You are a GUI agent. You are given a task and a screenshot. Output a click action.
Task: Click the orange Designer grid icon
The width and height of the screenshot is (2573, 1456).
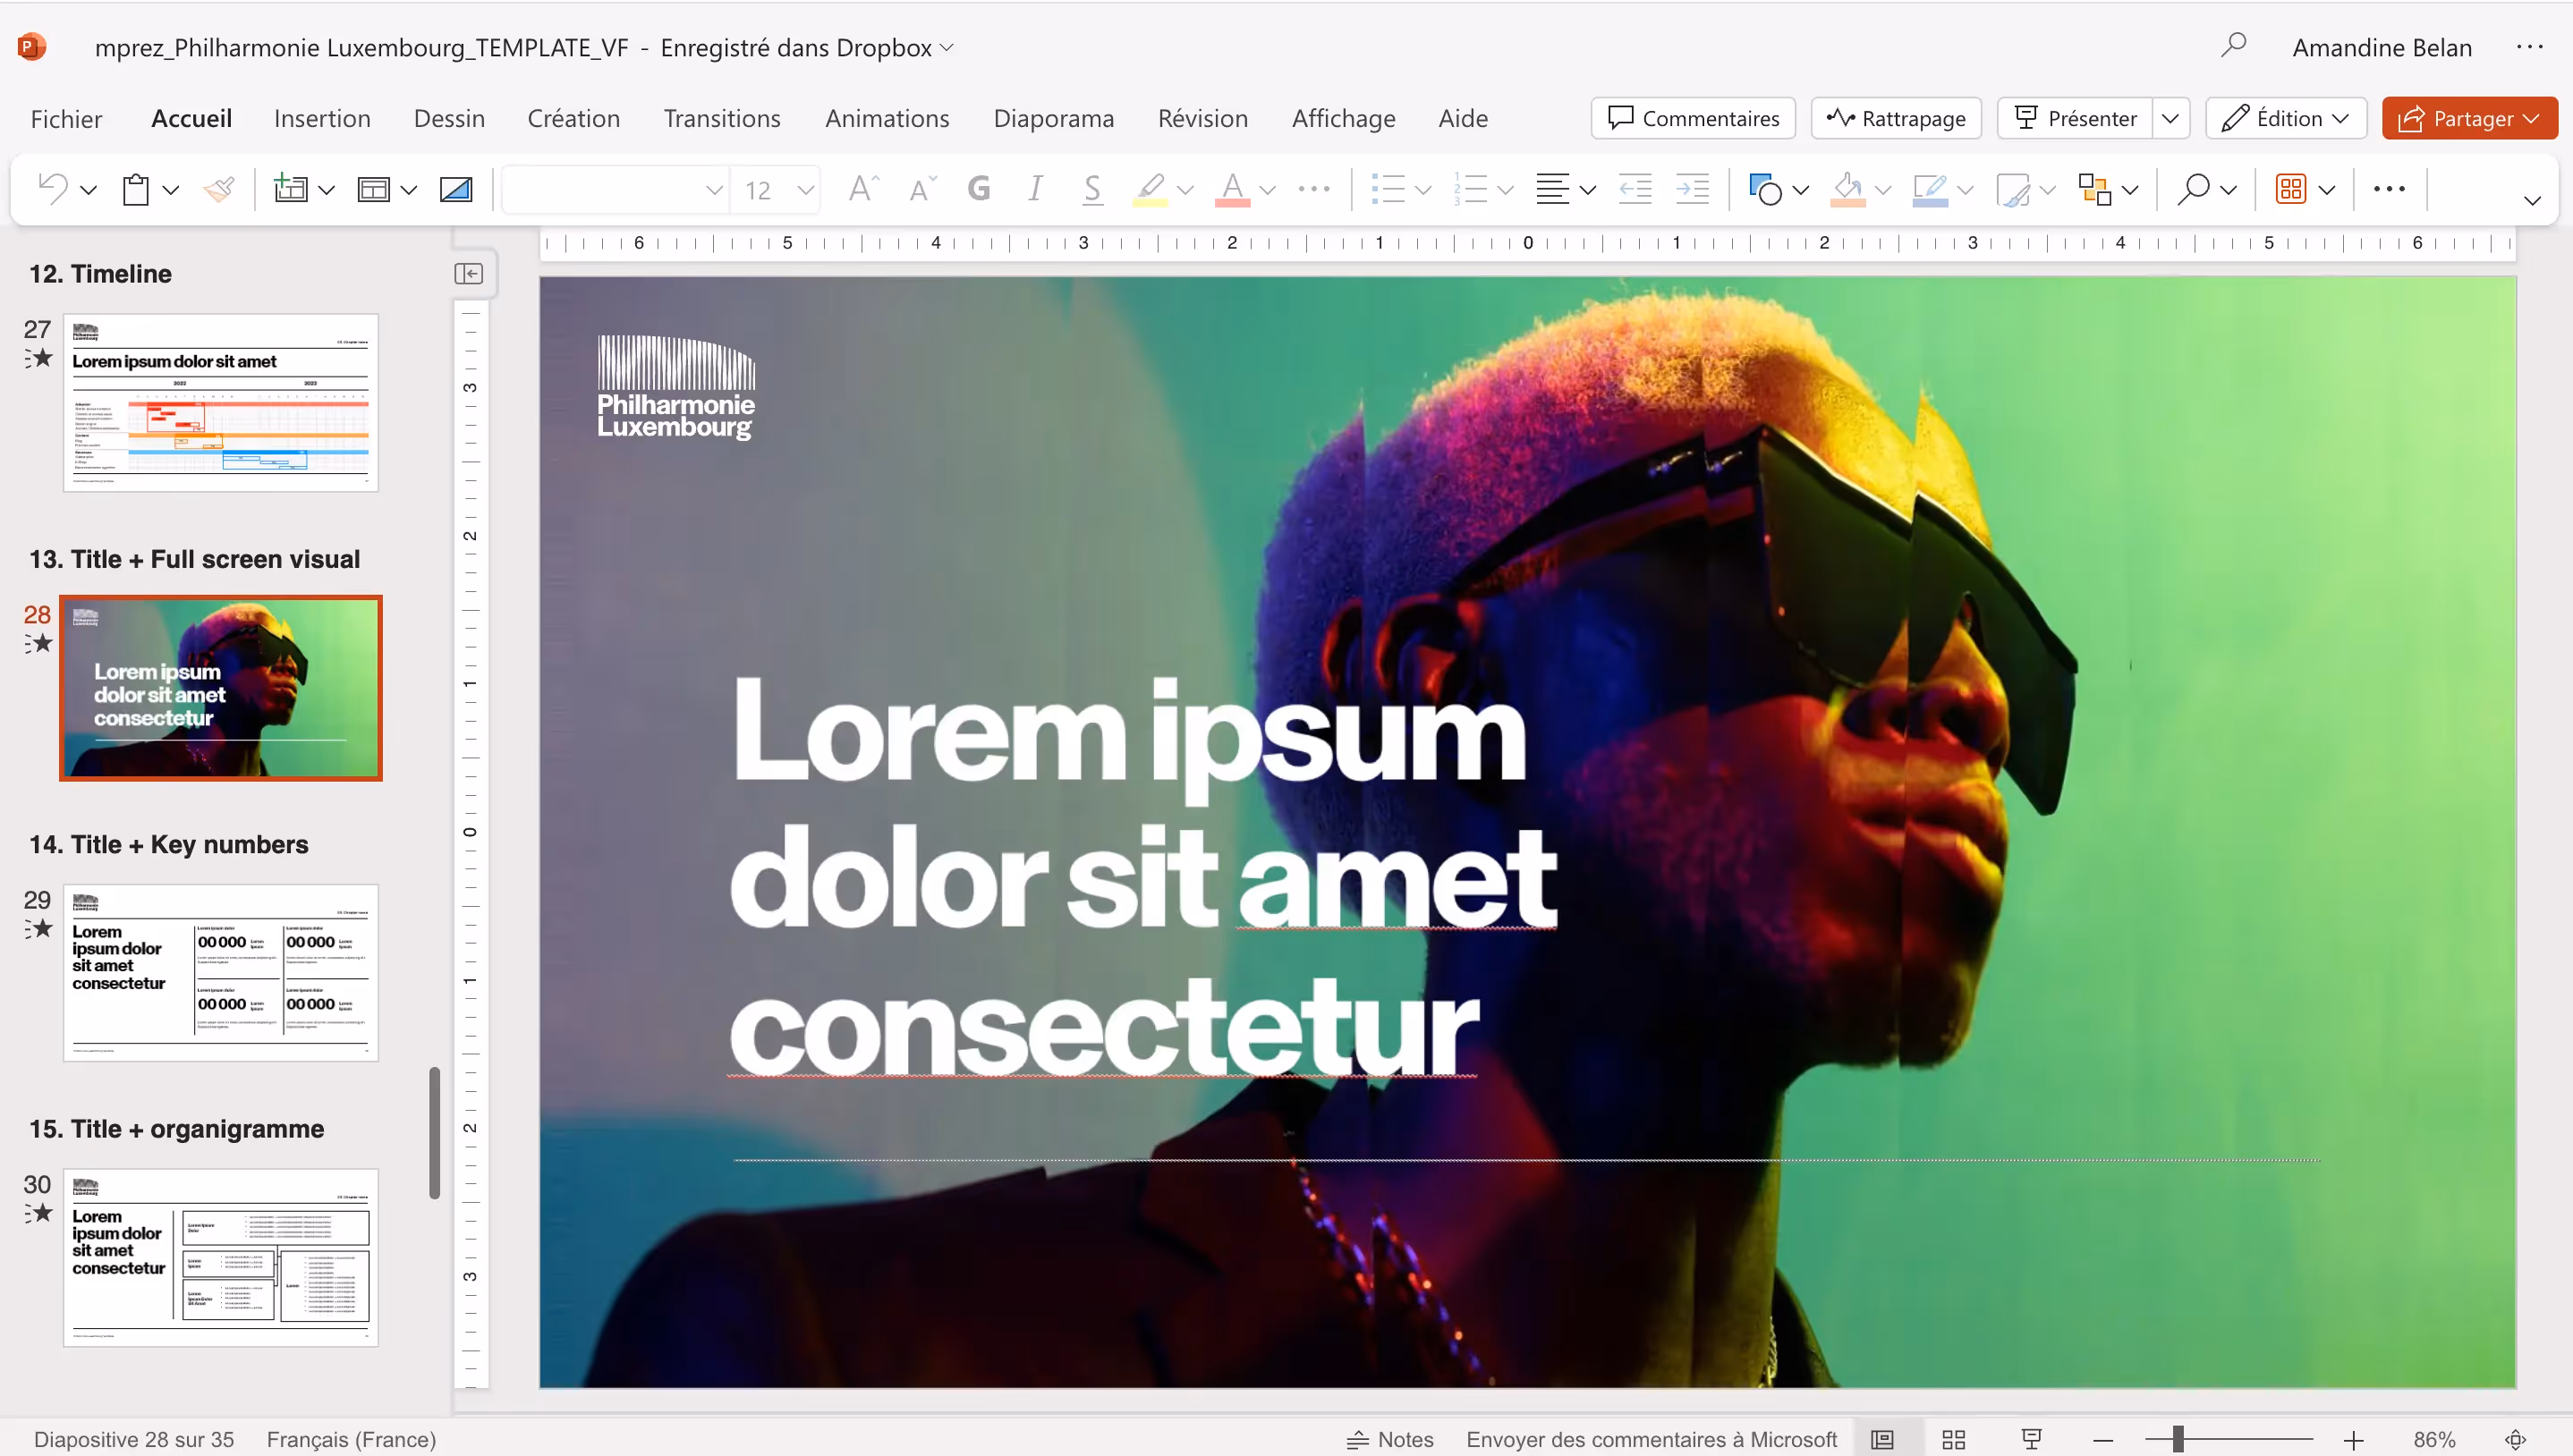(2291, 189)
